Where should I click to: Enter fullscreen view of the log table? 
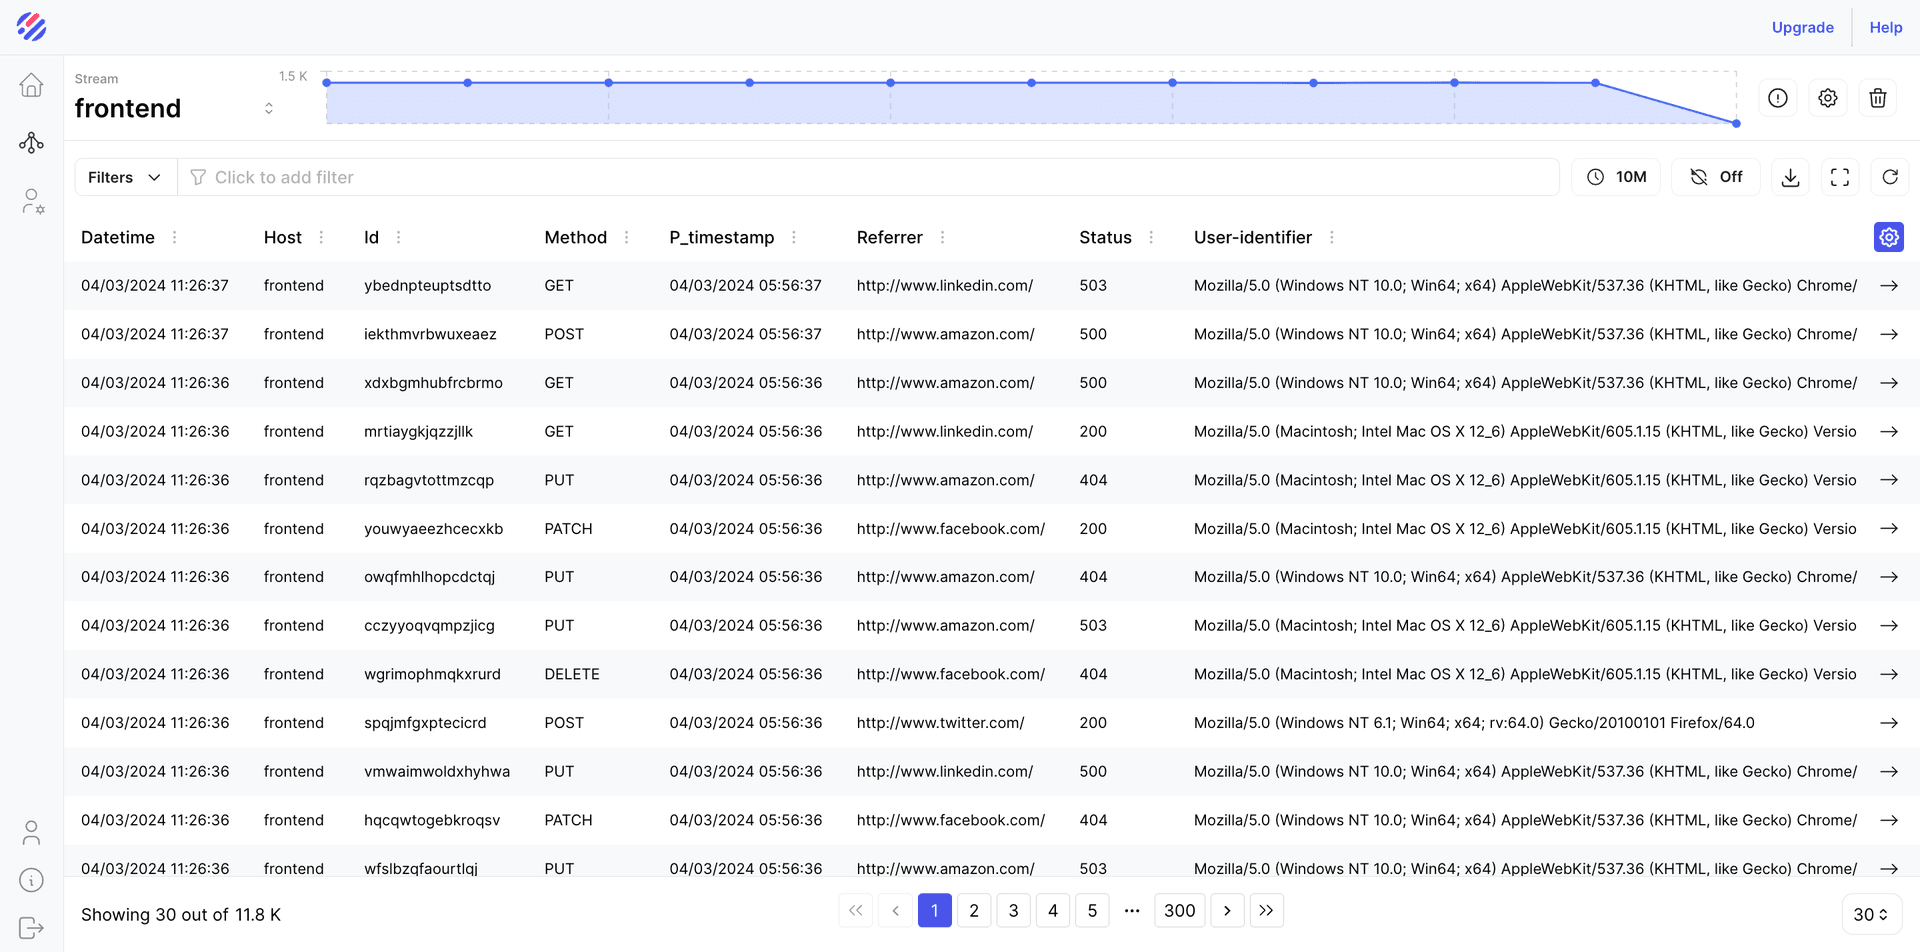click(1840, 176)
